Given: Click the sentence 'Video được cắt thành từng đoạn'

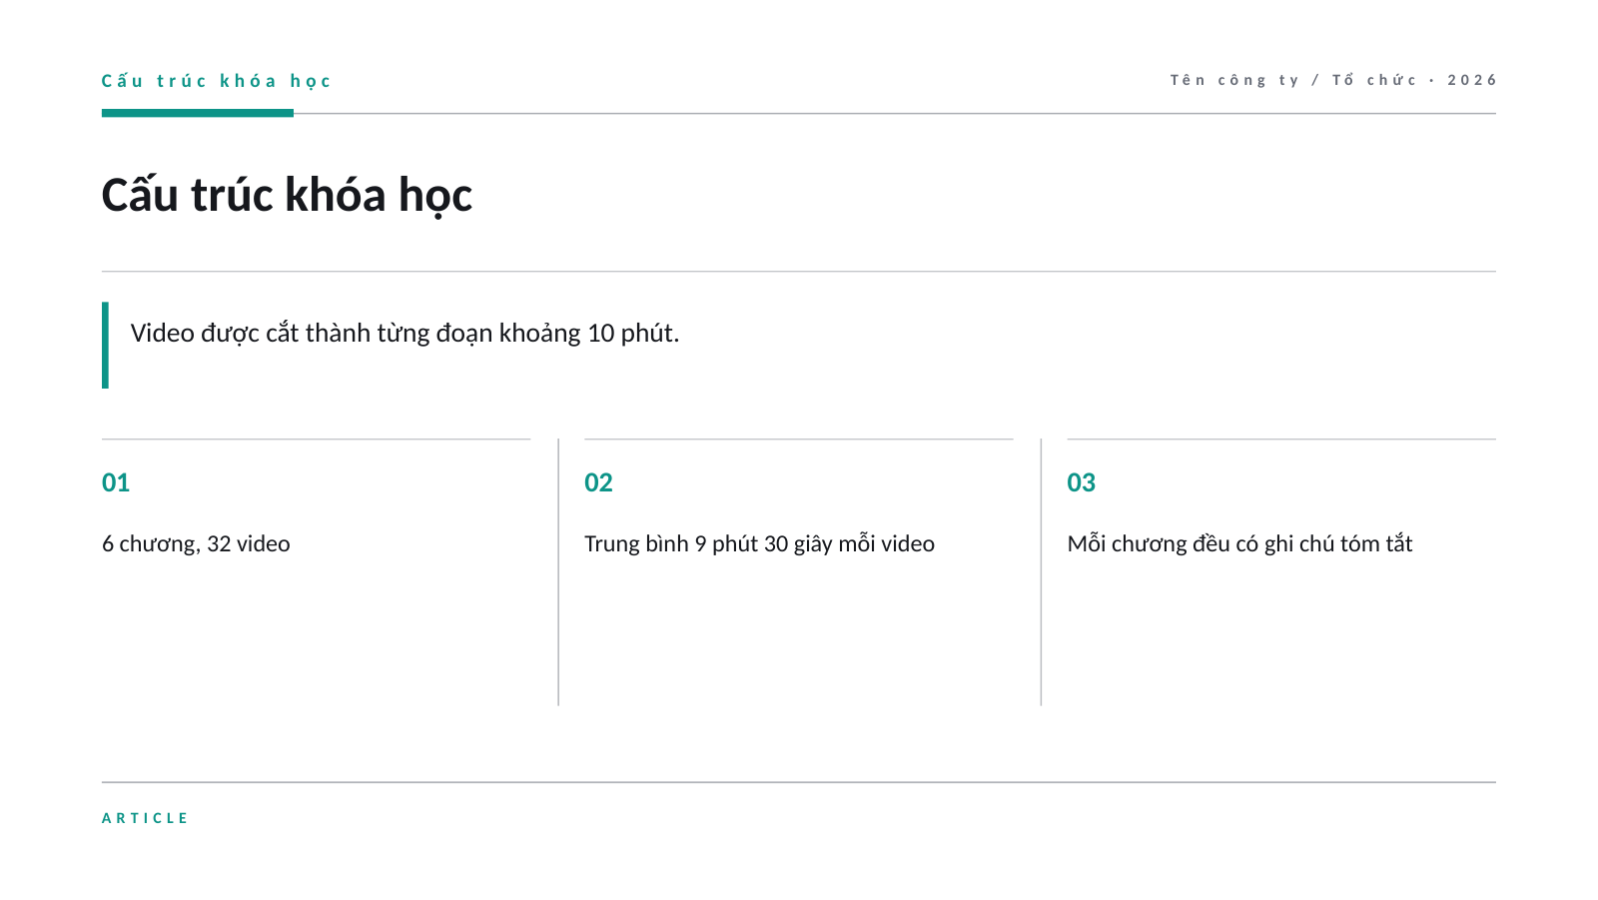Looking at the screenshot, I should pos(405,333).
